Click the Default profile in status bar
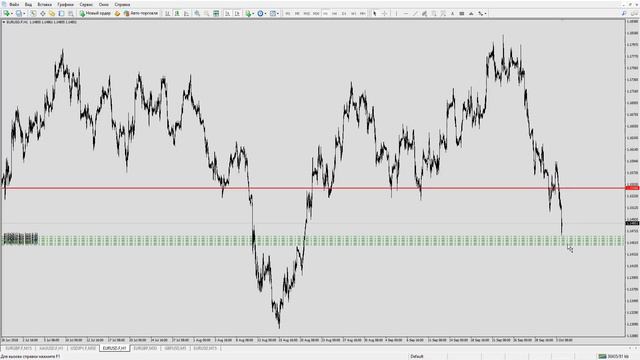This screenshot has width=640, height=360. pos(417,356)
